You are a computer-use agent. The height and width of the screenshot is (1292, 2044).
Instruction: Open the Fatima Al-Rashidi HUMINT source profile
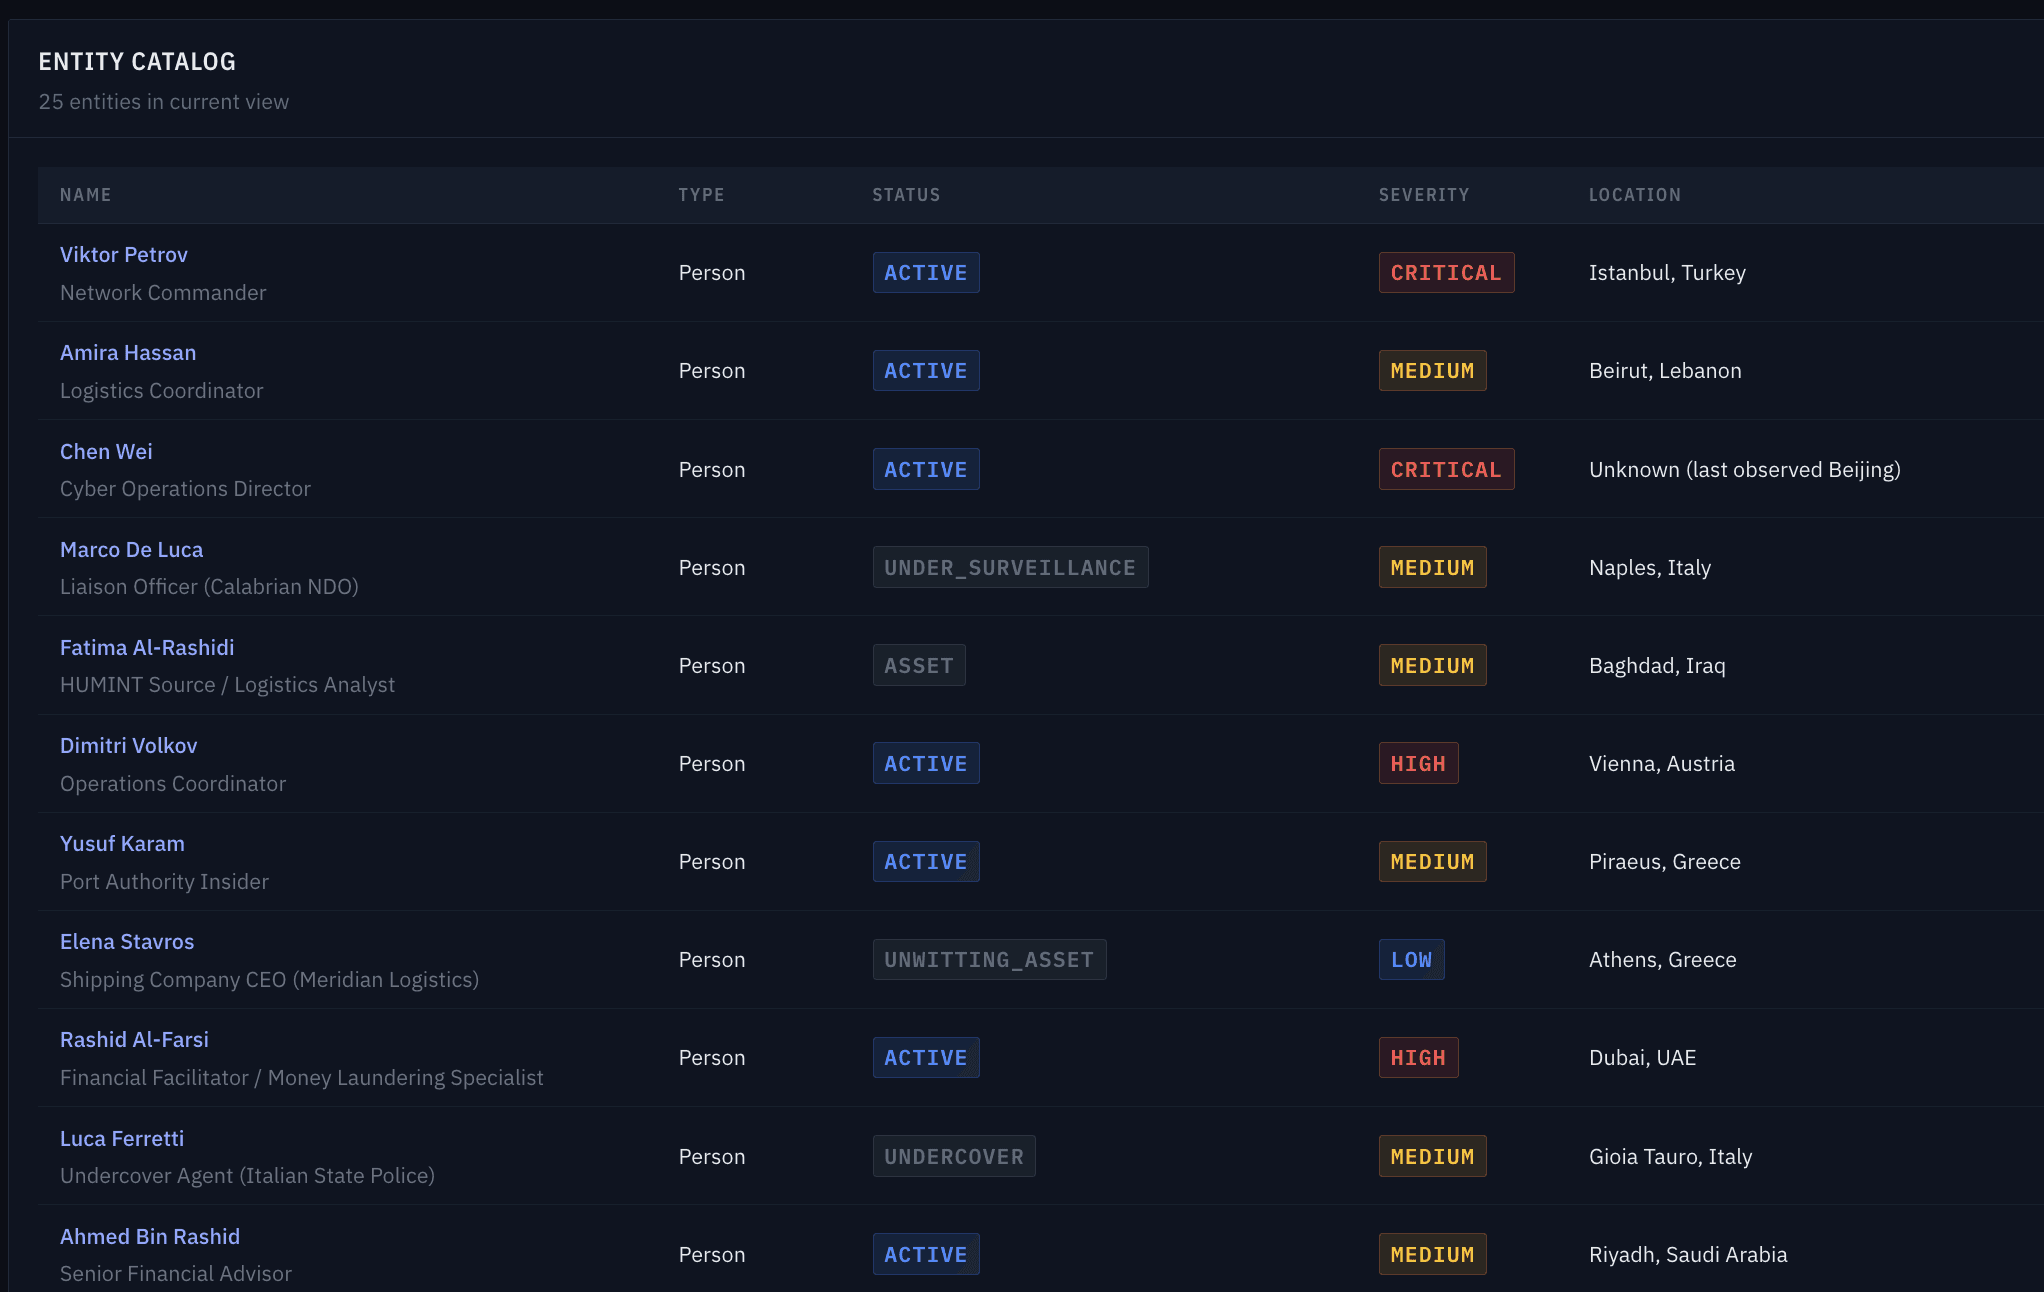146,647
